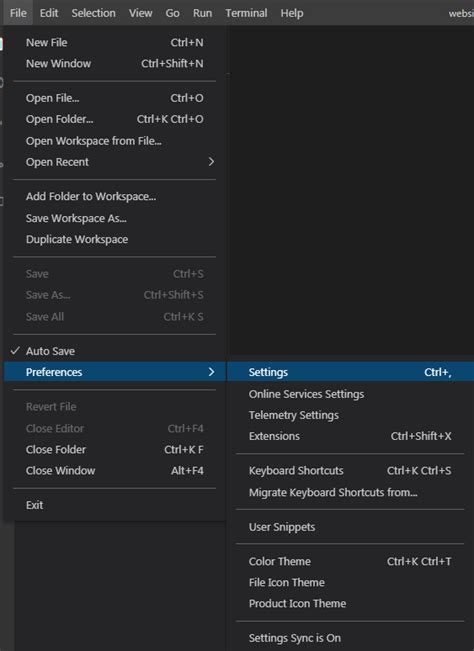Choose Open Folder... menu entry

pyautogui.click(x=115, y=119)
